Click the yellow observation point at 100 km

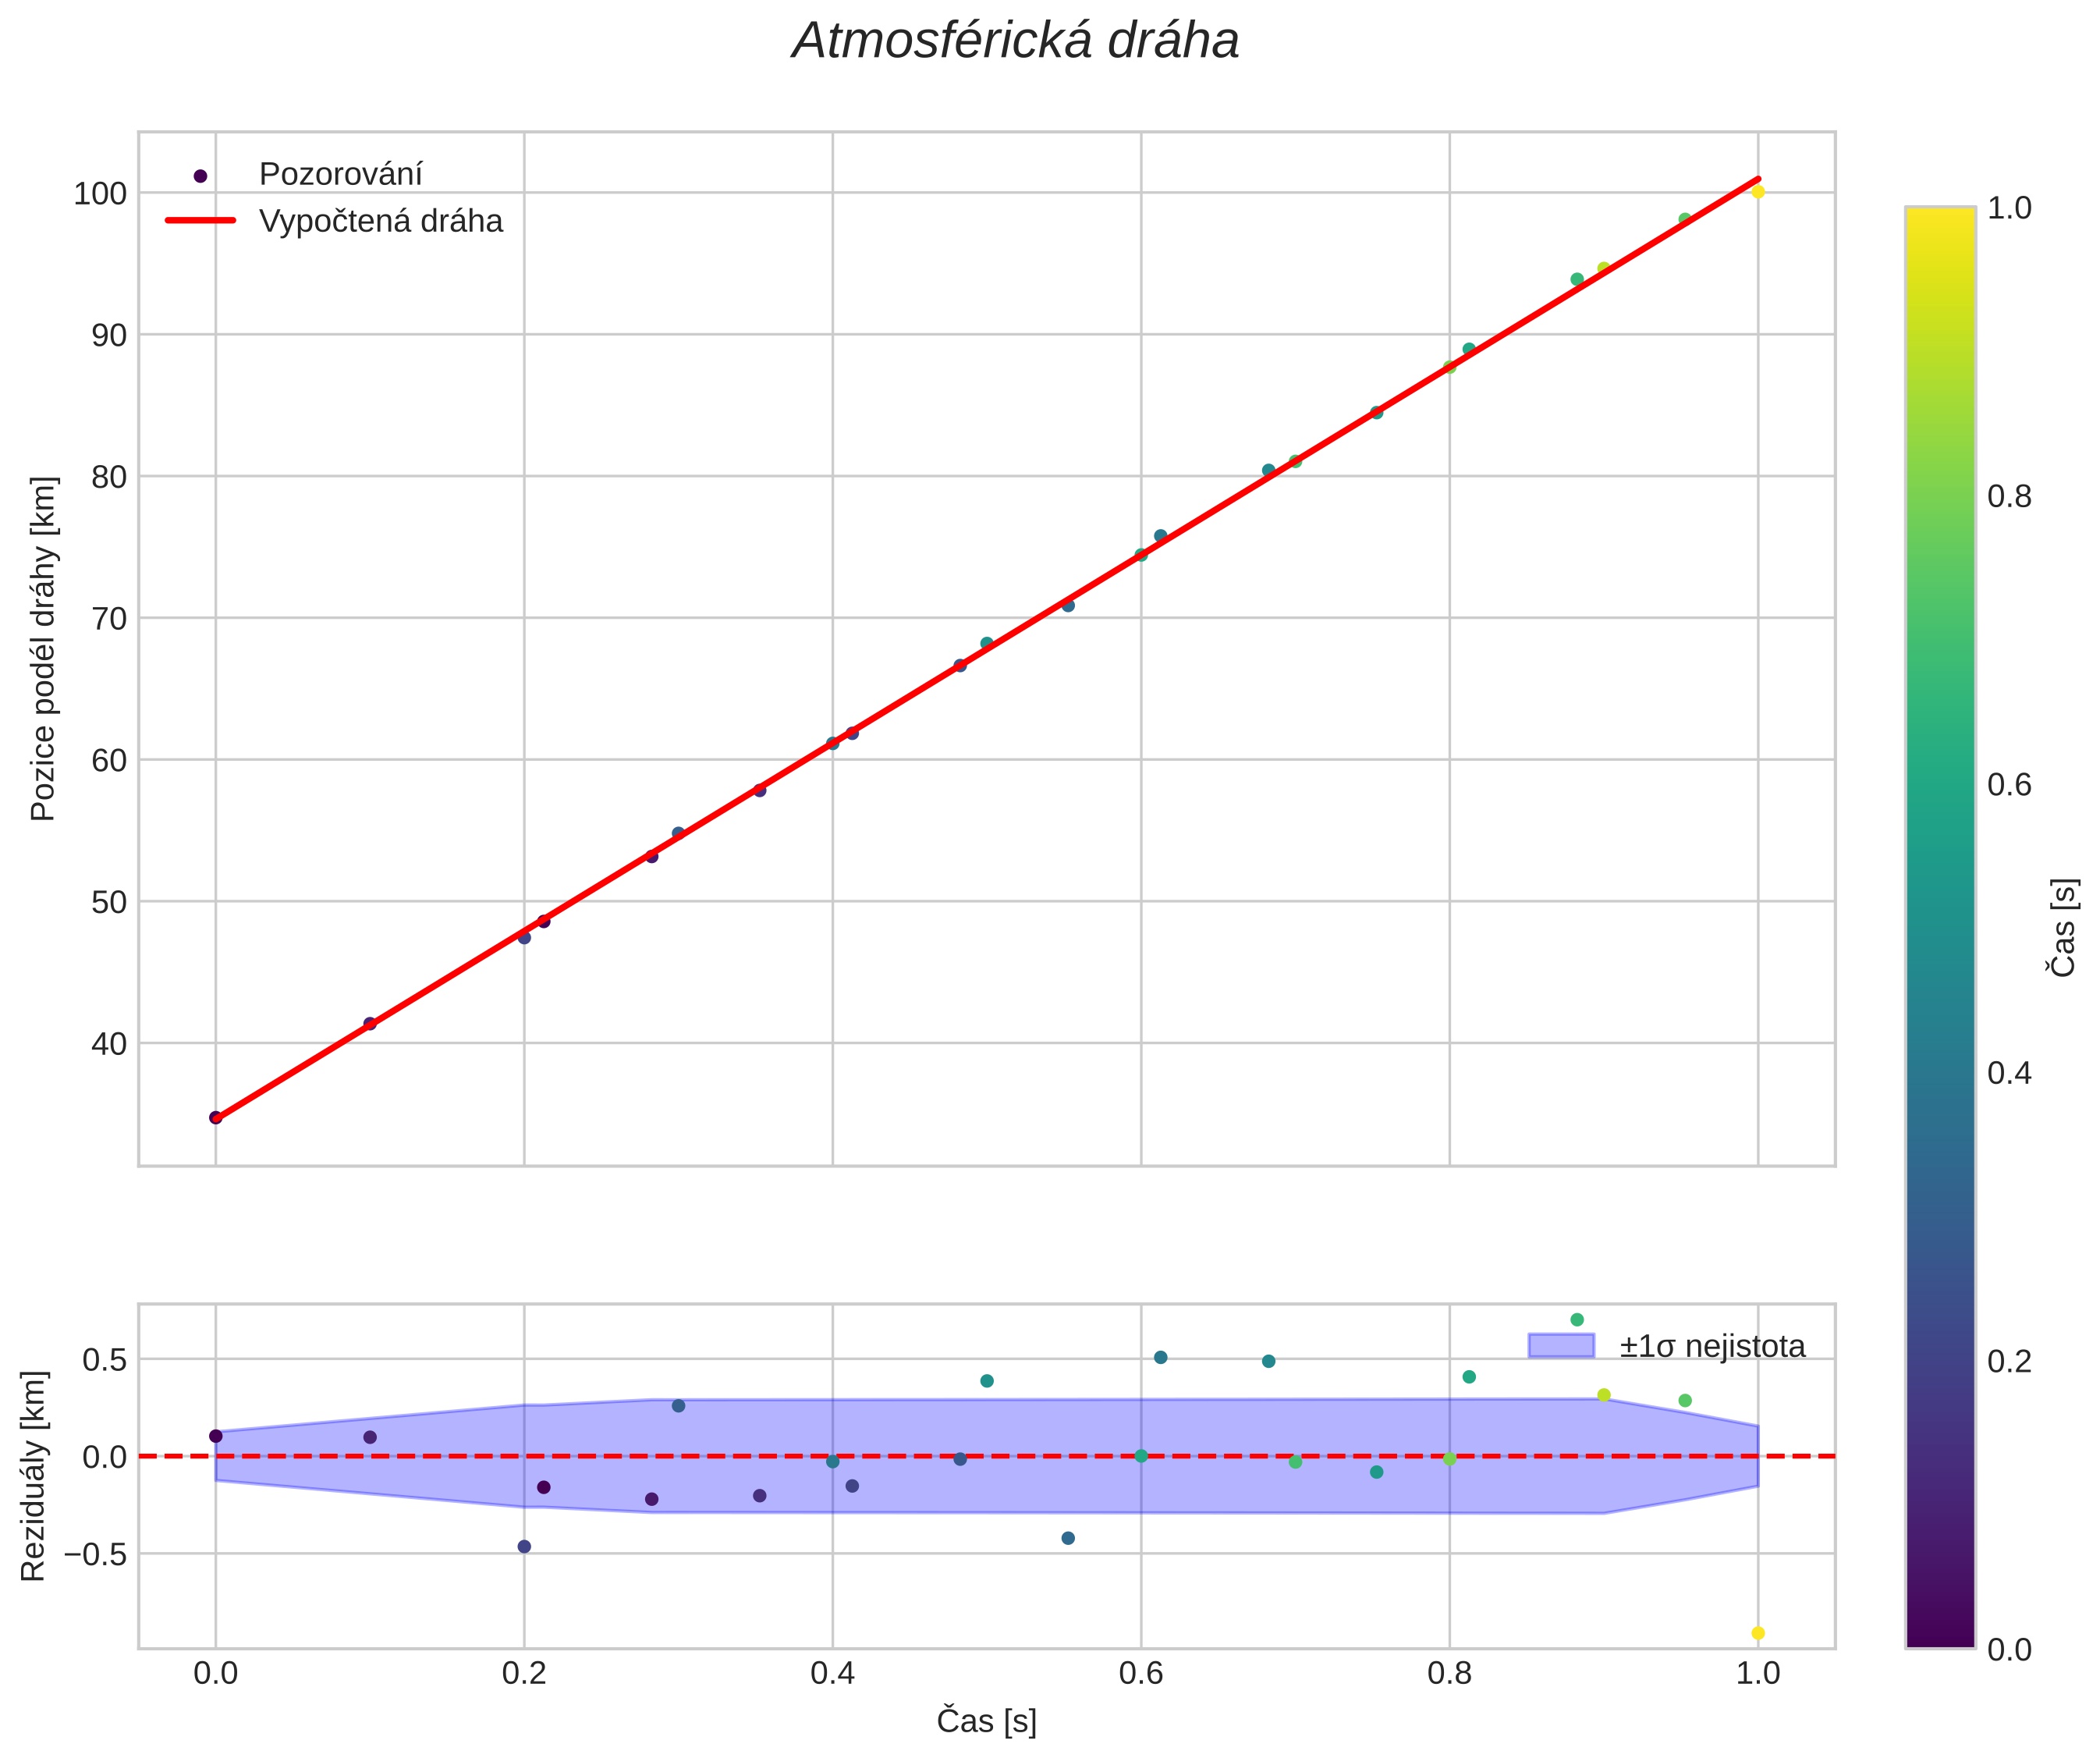click(1757, 192)
